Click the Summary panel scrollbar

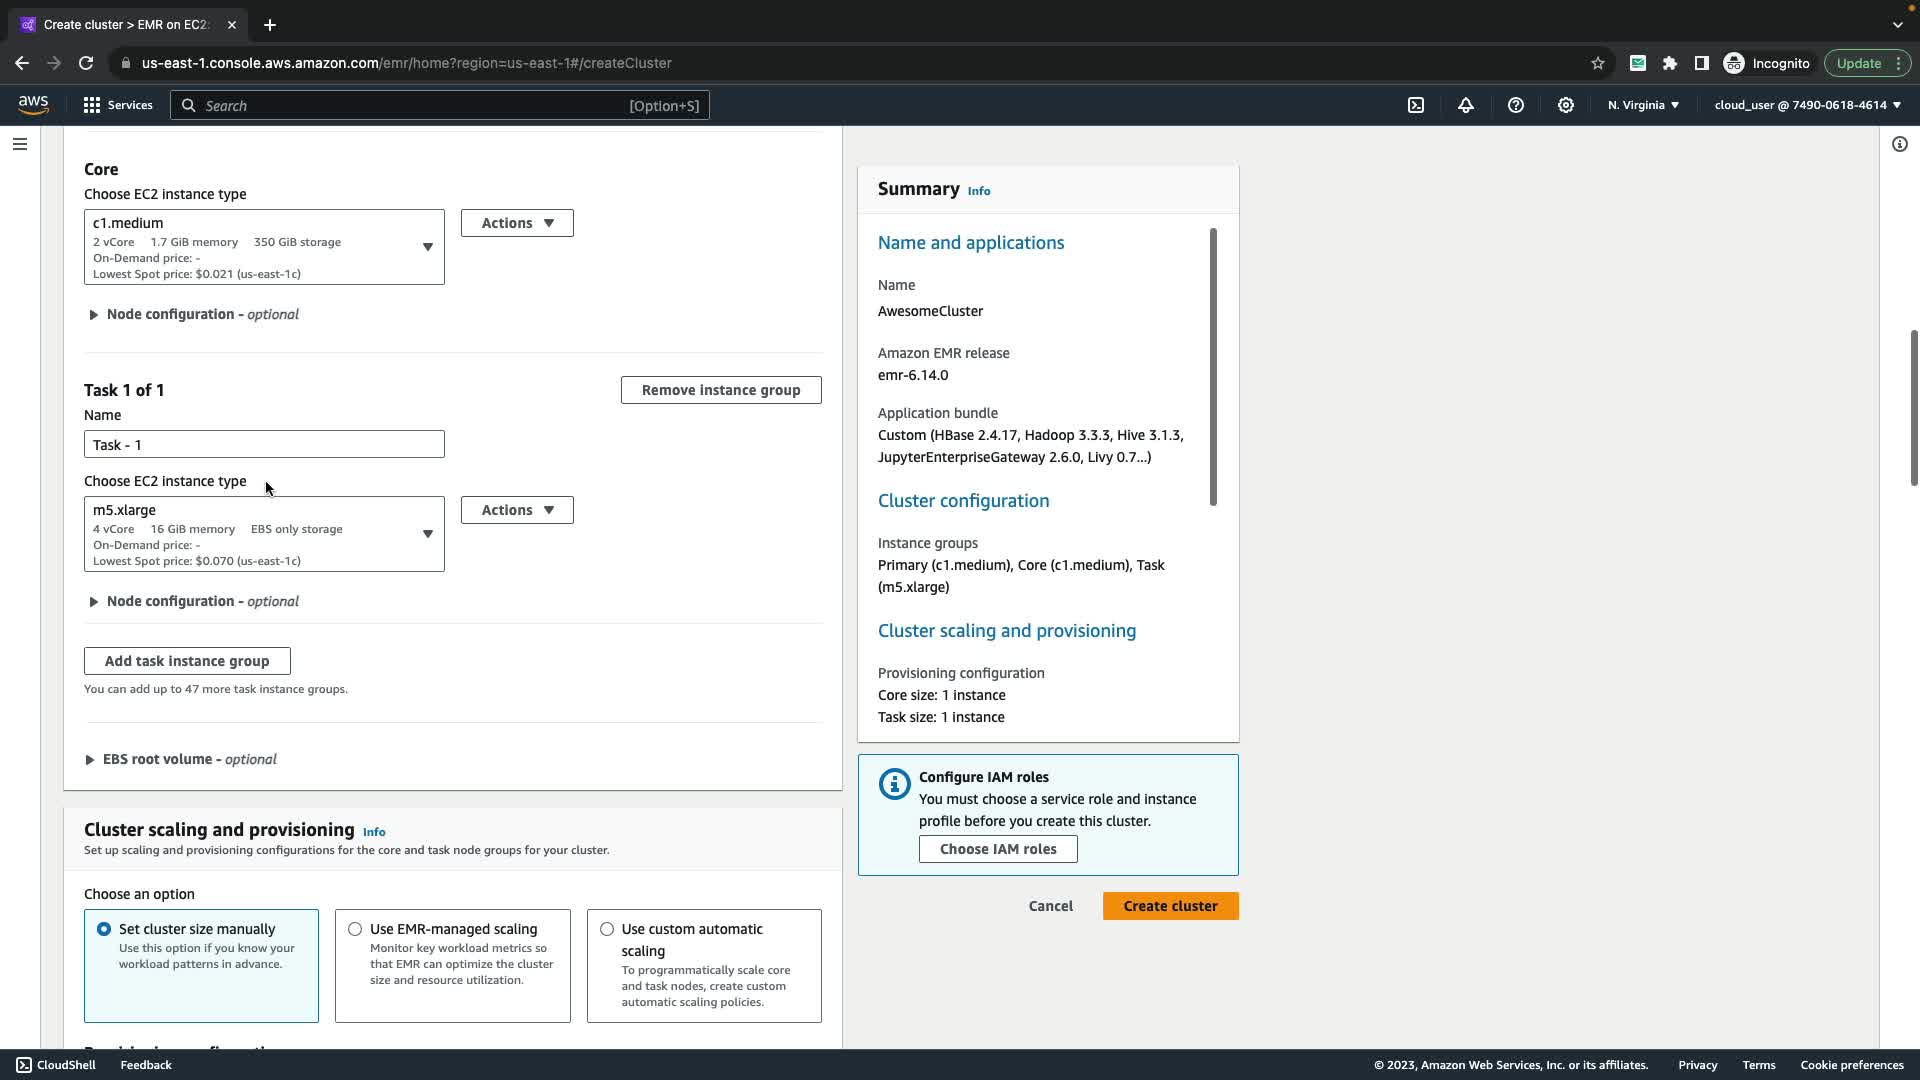pyautogui.click(x=1213, y=367)
